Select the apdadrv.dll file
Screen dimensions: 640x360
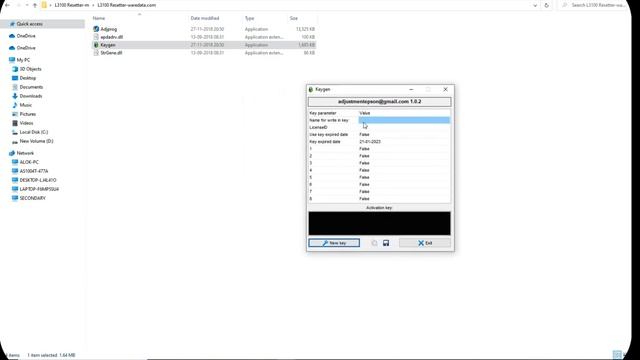click(x=111, y=37)
